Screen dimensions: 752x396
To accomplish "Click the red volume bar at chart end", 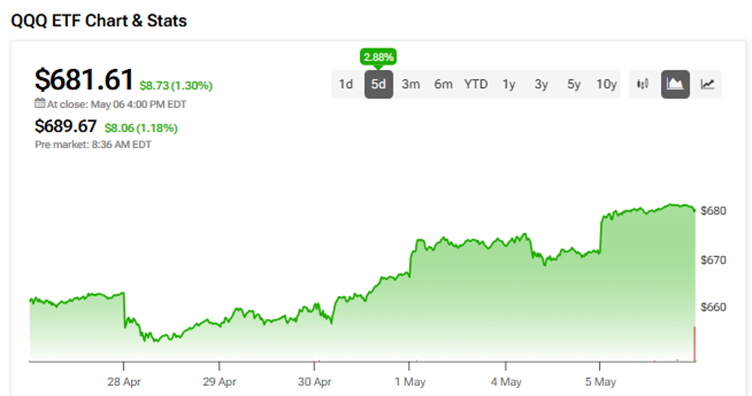I will point(694,344).
